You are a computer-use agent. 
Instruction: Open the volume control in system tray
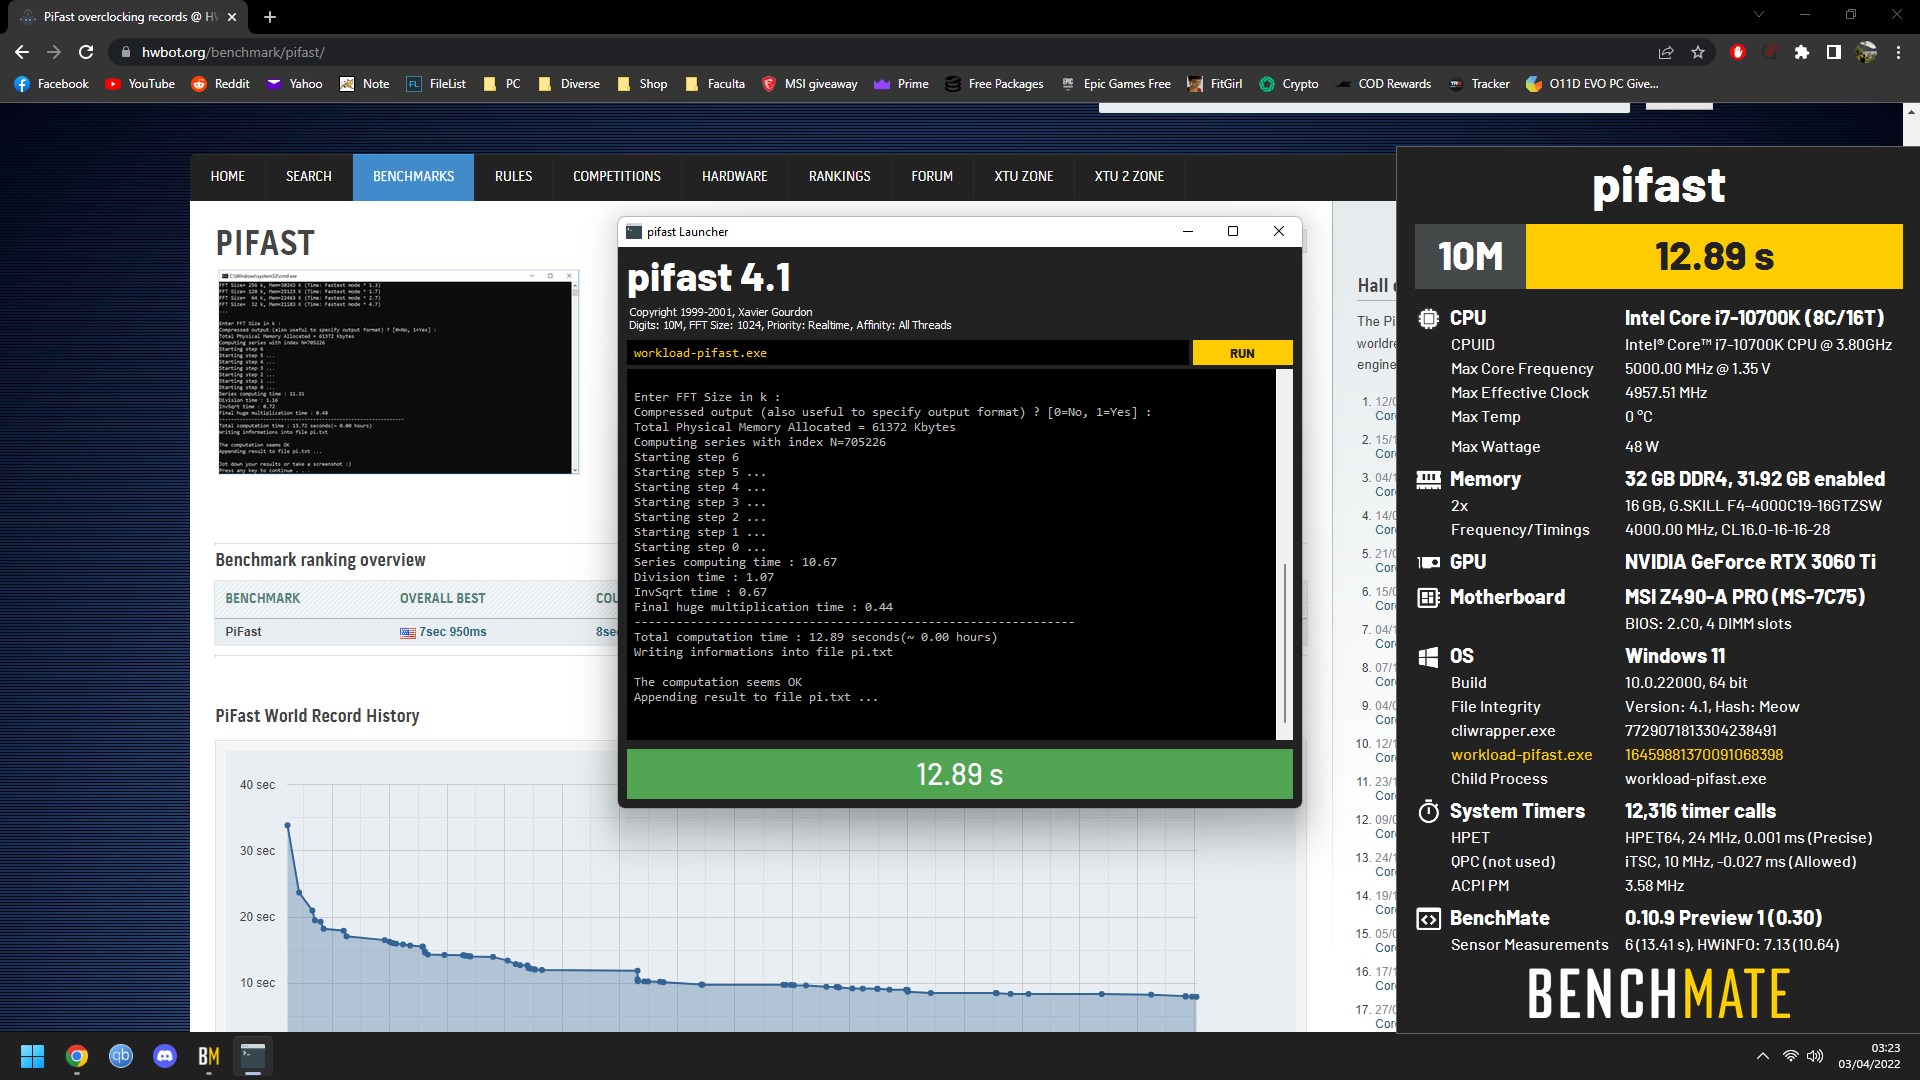pos(1815,1056)
